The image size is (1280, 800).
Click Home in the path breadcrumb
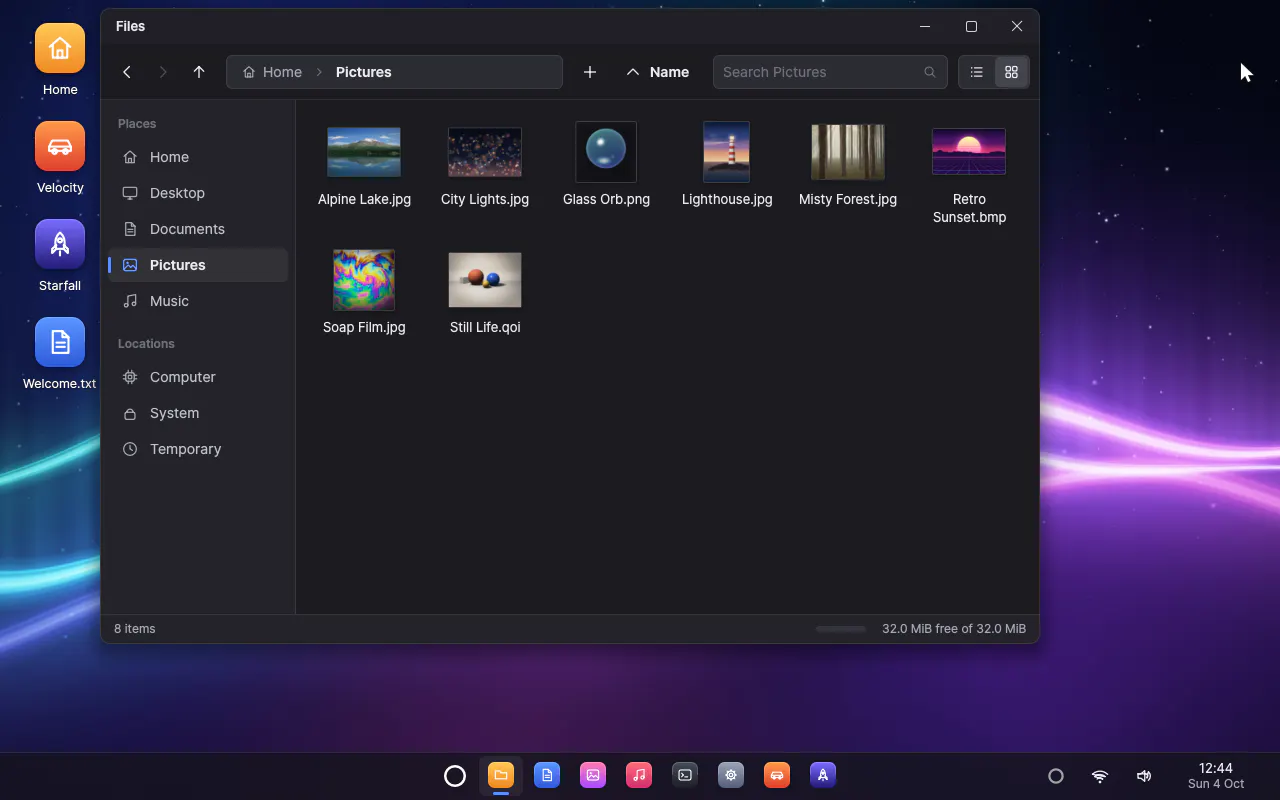[272, 72]
